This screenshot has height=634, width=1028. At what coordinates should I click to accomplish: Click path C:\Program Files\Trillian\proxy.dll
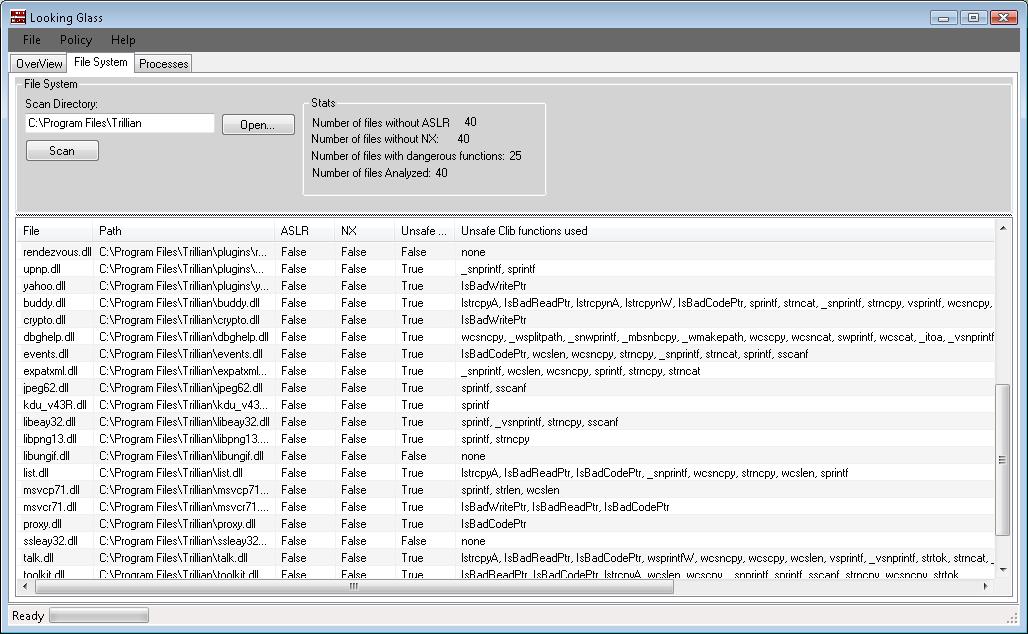(178, 525)
